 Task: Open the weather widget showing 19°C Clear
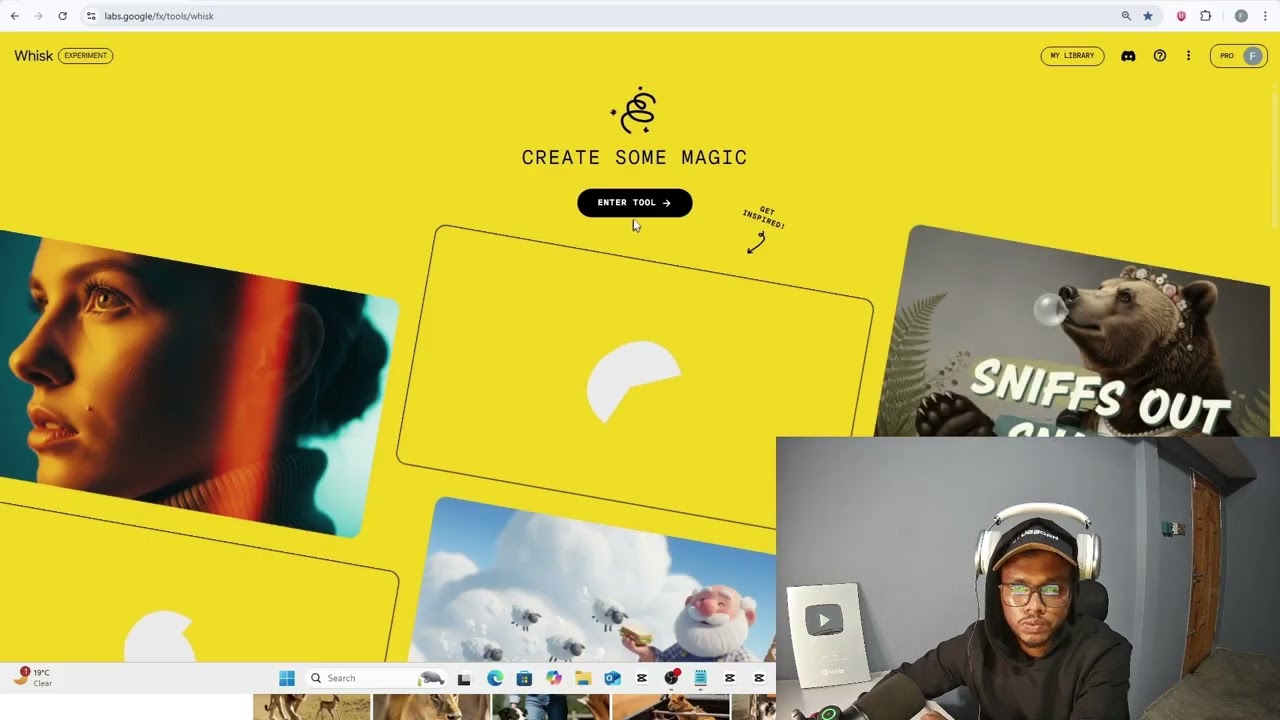pos(33,677)
